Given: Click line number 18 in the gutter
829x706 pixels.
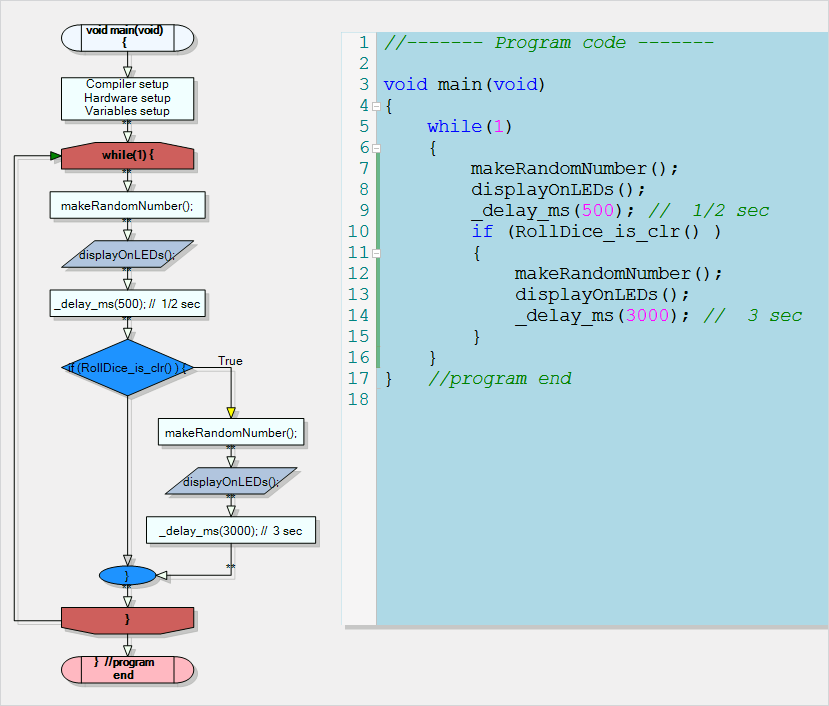Looking at the screenshot, I should [x=359, y=400].
